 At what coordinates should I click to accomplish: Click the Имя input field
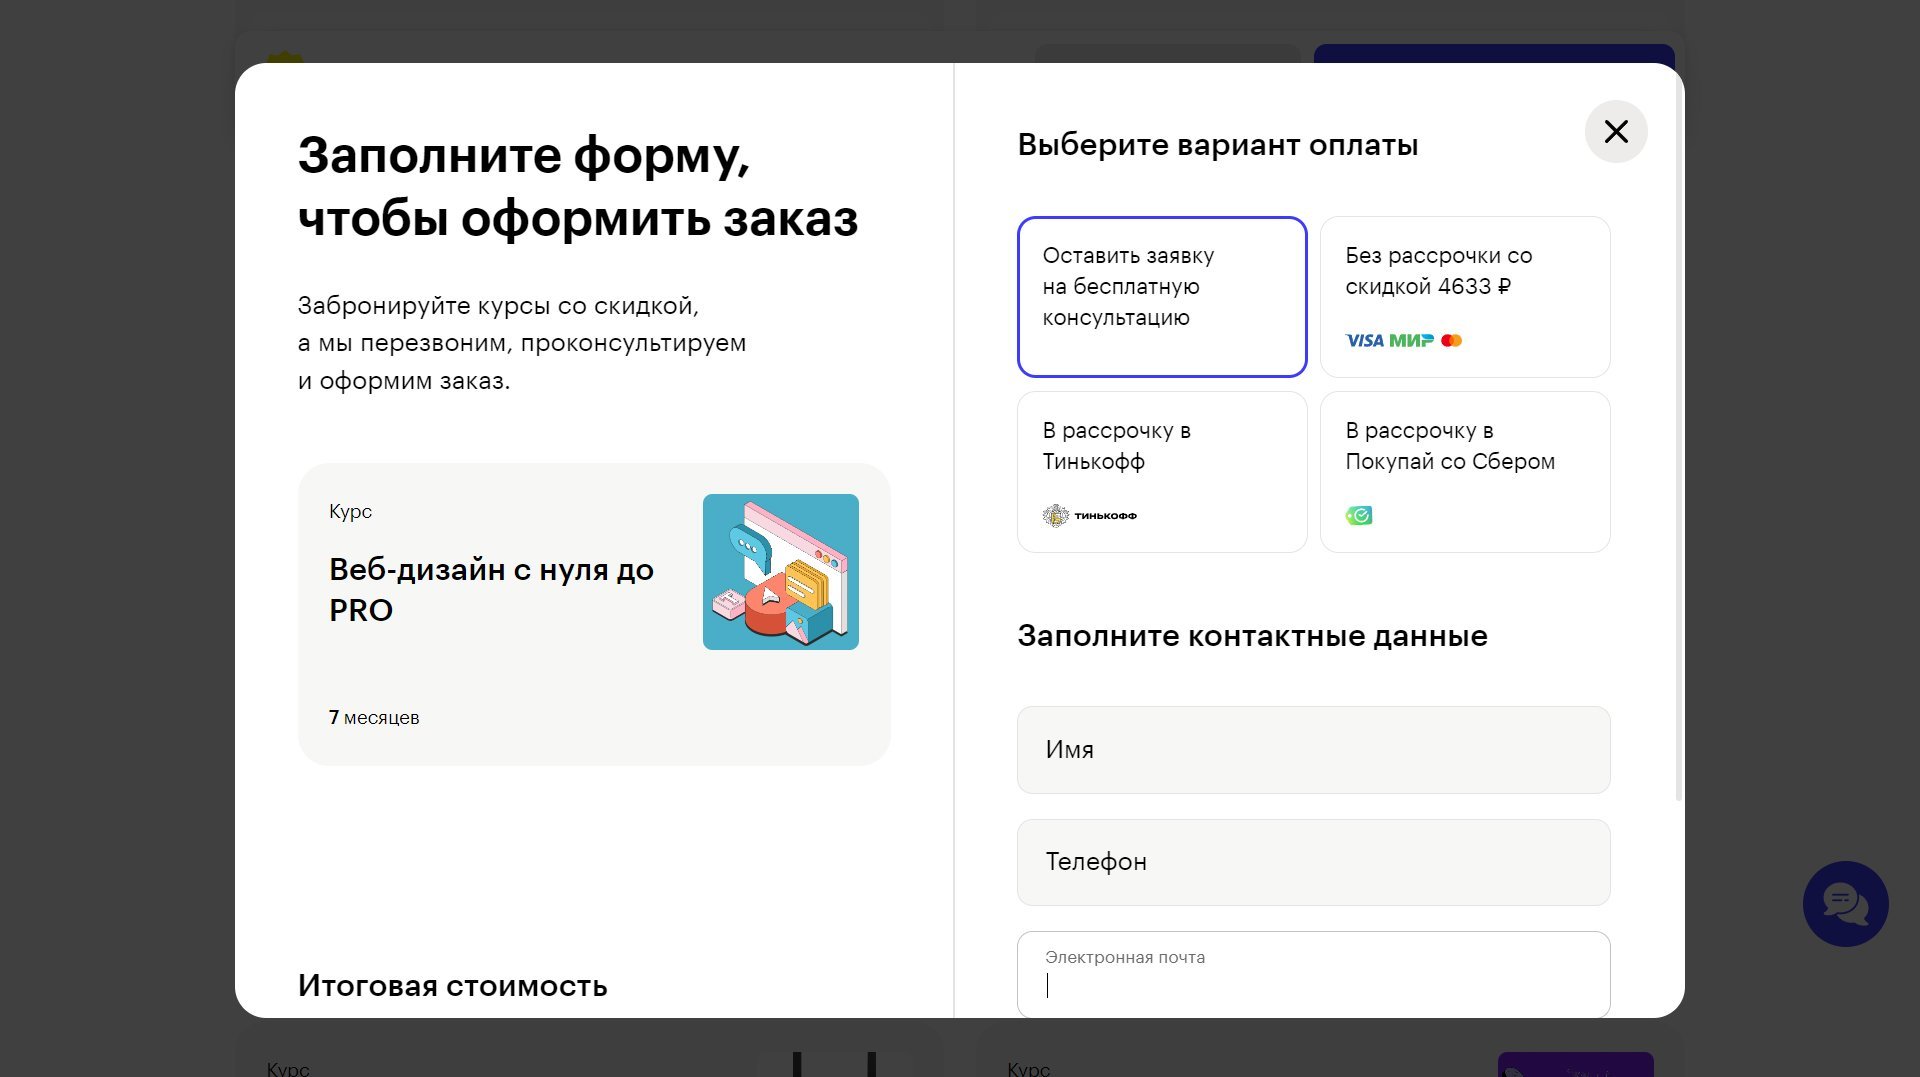click(1313, 750)
